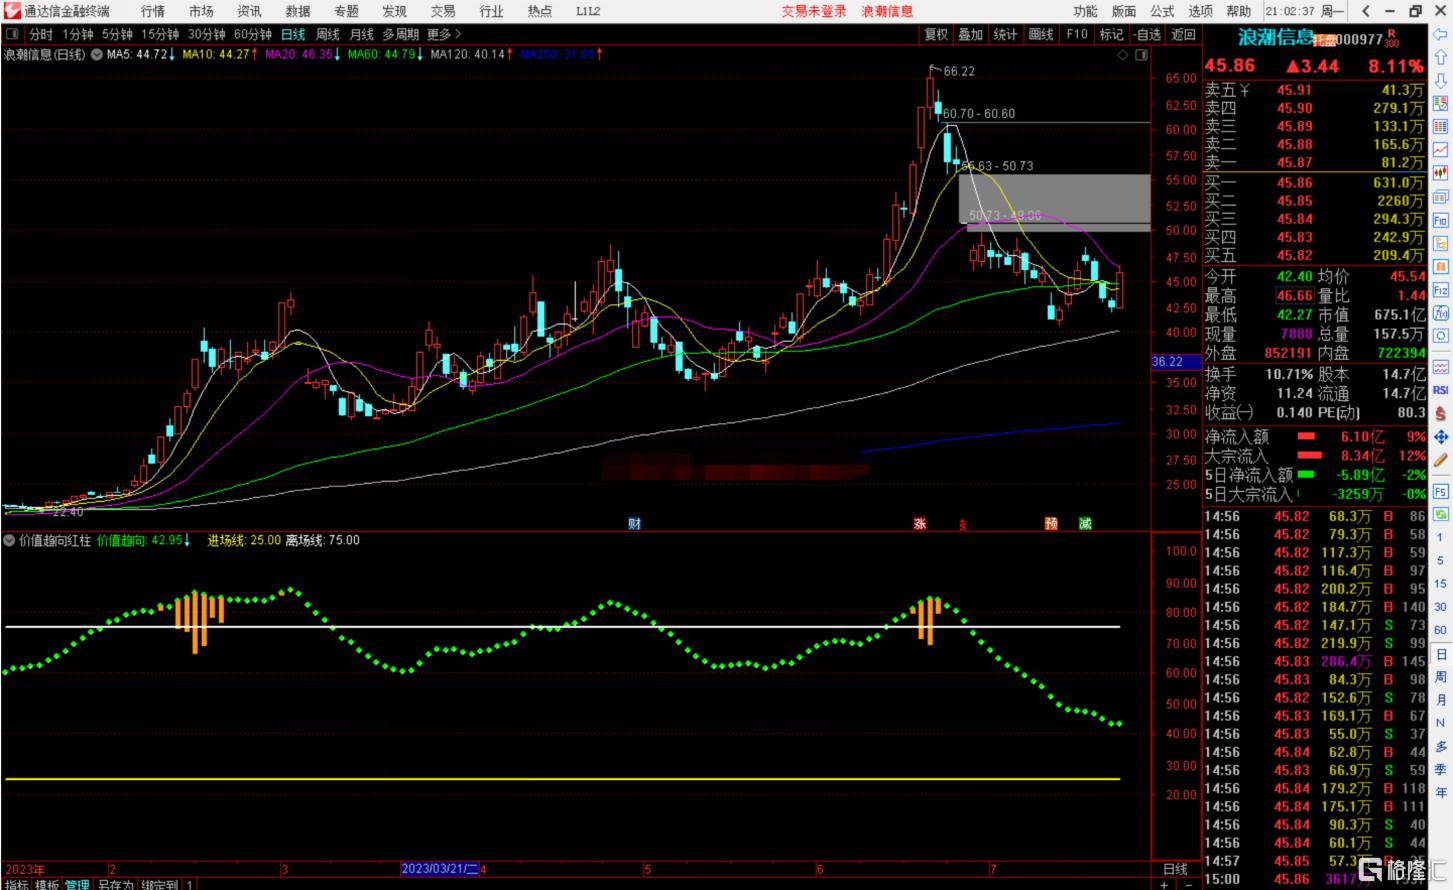This screenshot has height=890, width=1453.
Task: Click the 绑定到 button at the bottom
Action: click(x=159, y=884)
